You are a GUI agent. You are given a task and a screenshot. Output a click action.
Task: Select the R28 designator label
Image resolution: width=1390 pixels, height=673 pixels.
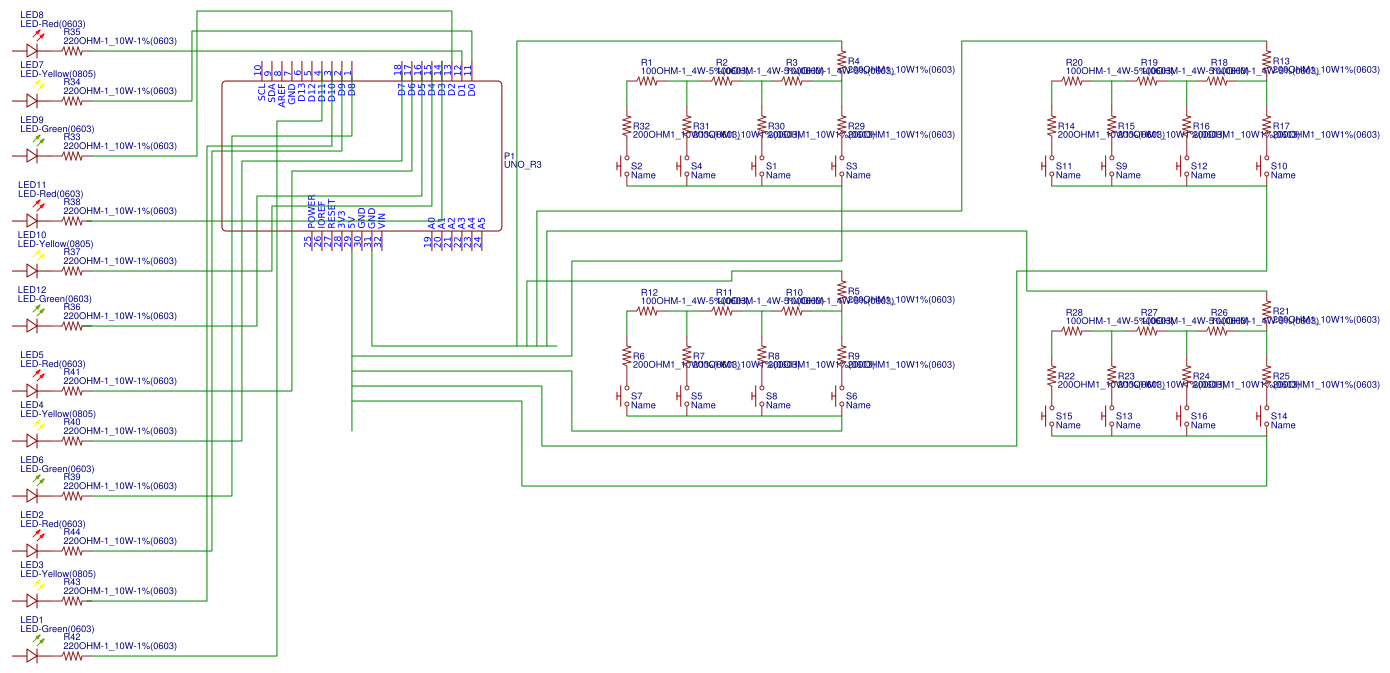pyautogui.click(x=1075, y=312)
